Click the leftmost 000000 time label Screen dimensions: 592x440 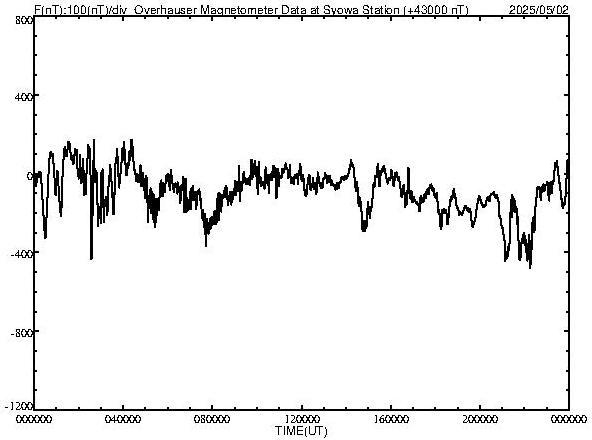pos(34,419)
